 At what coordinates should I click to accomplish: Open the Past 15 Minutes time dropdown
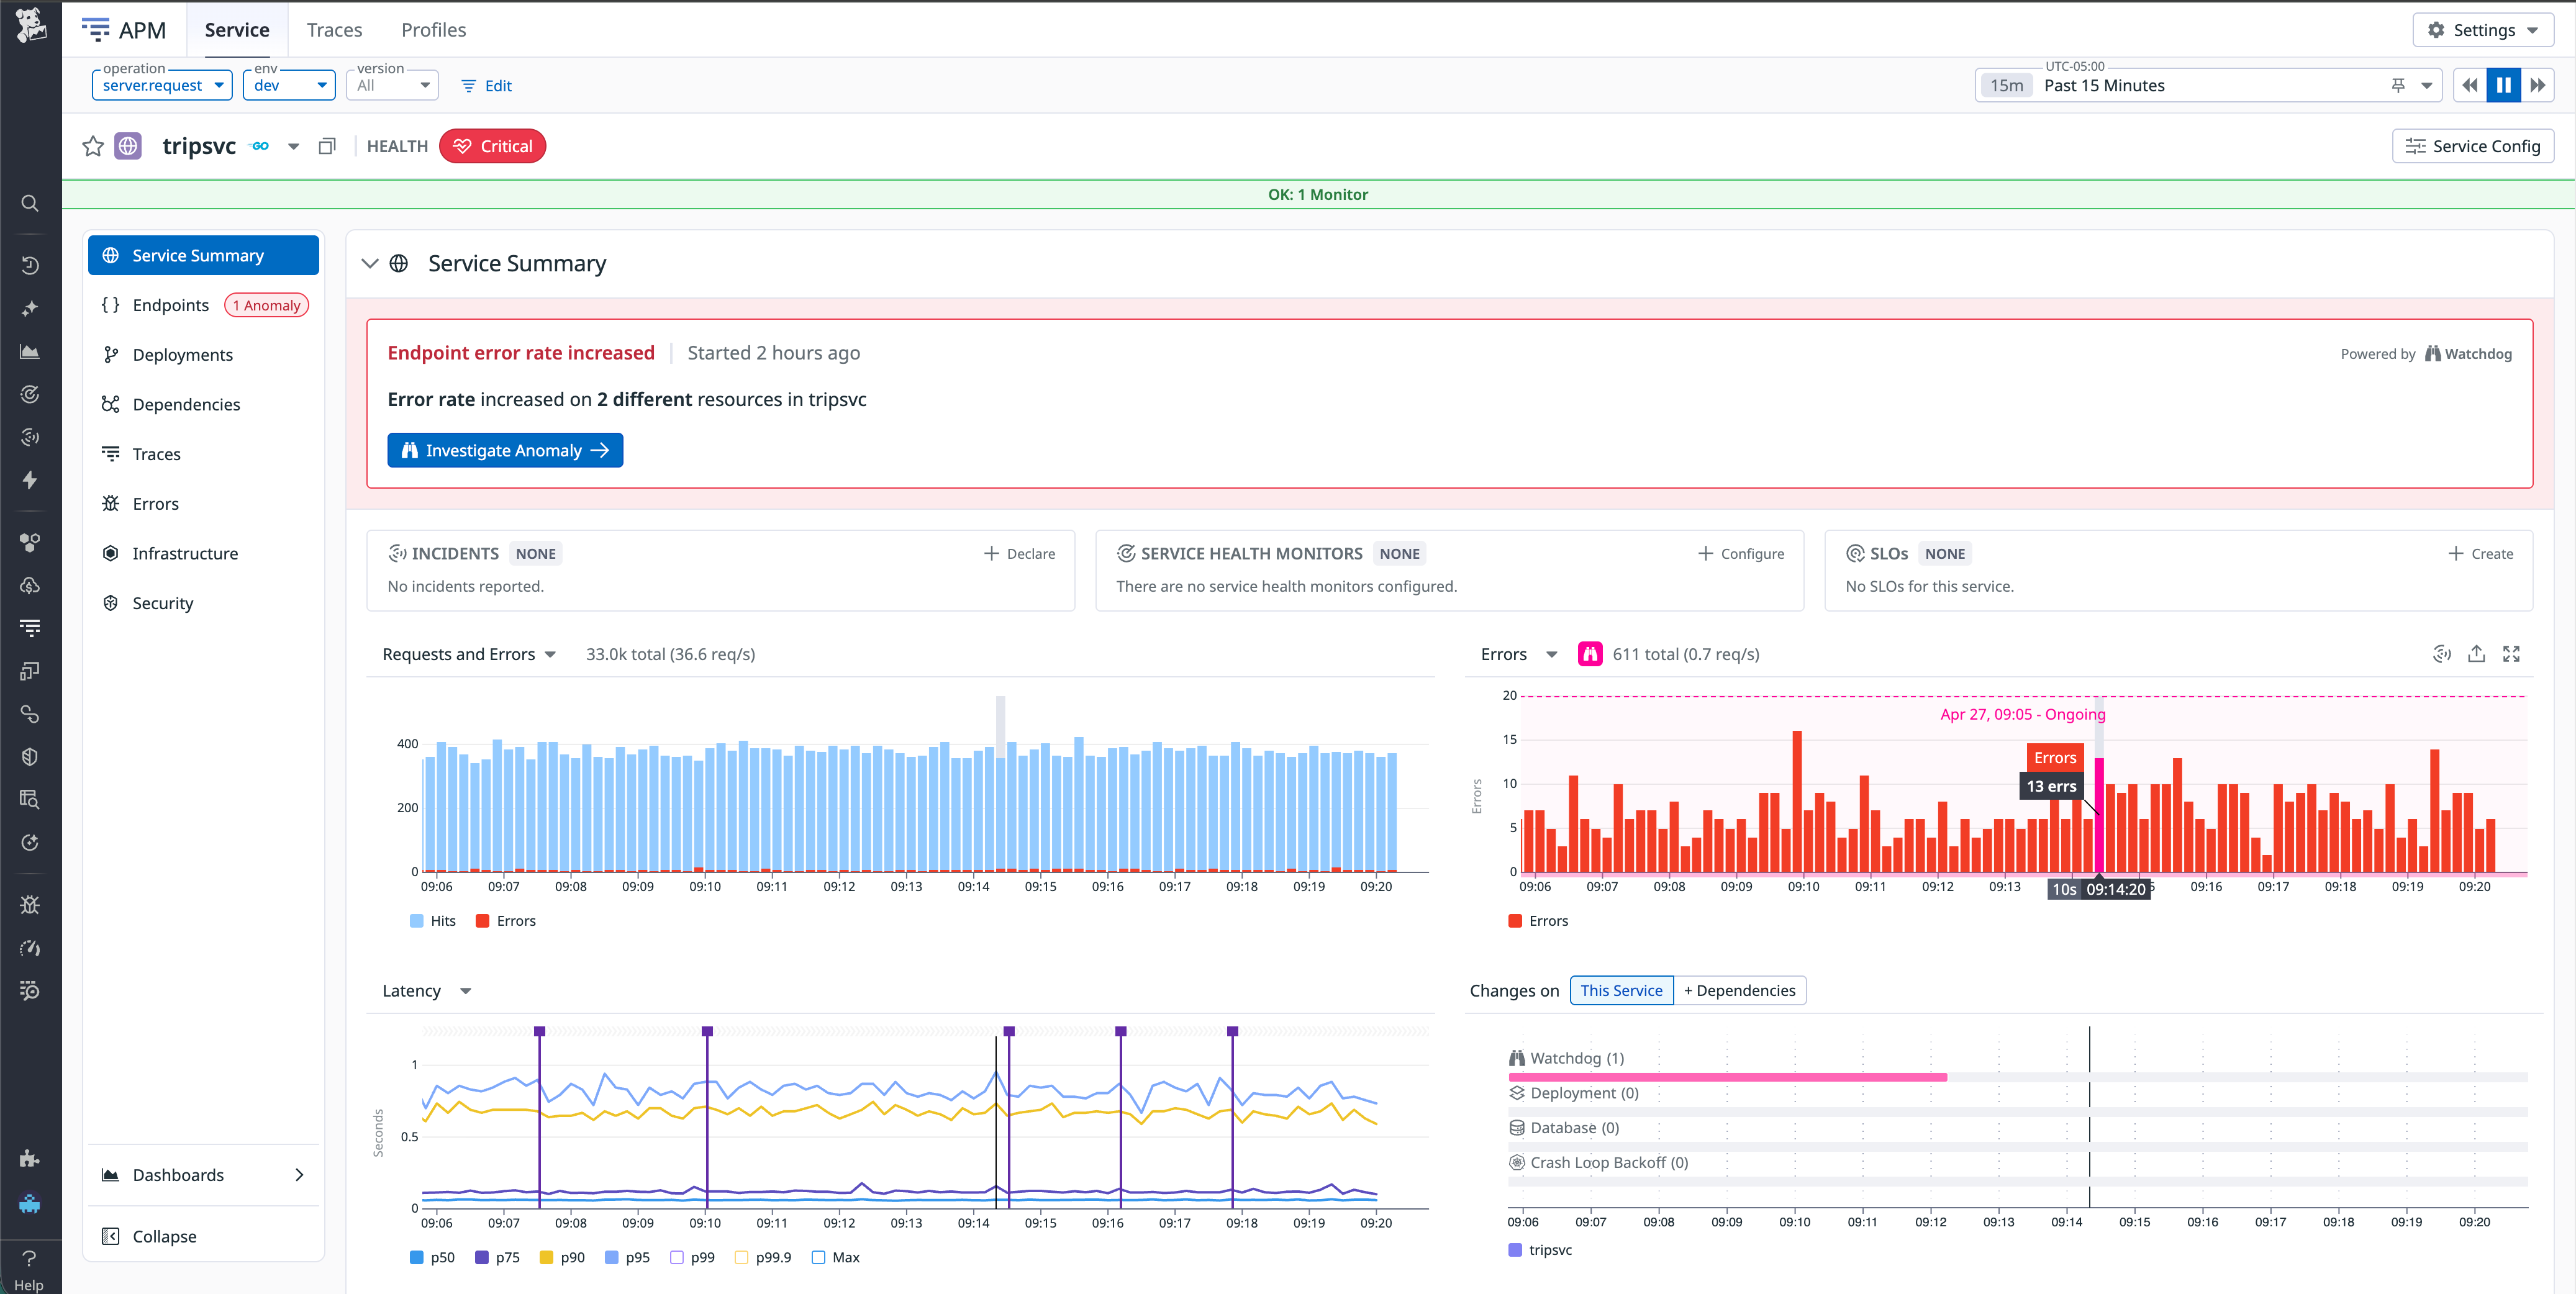tap(2208, 86)
